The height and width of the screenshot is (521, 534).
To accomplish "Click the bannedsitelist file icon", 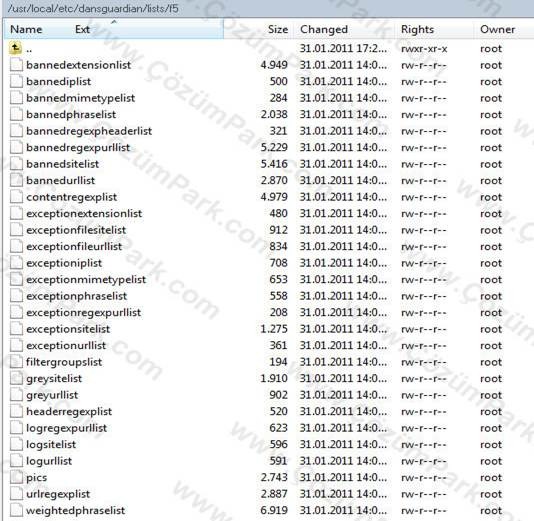I will [16, 164].
